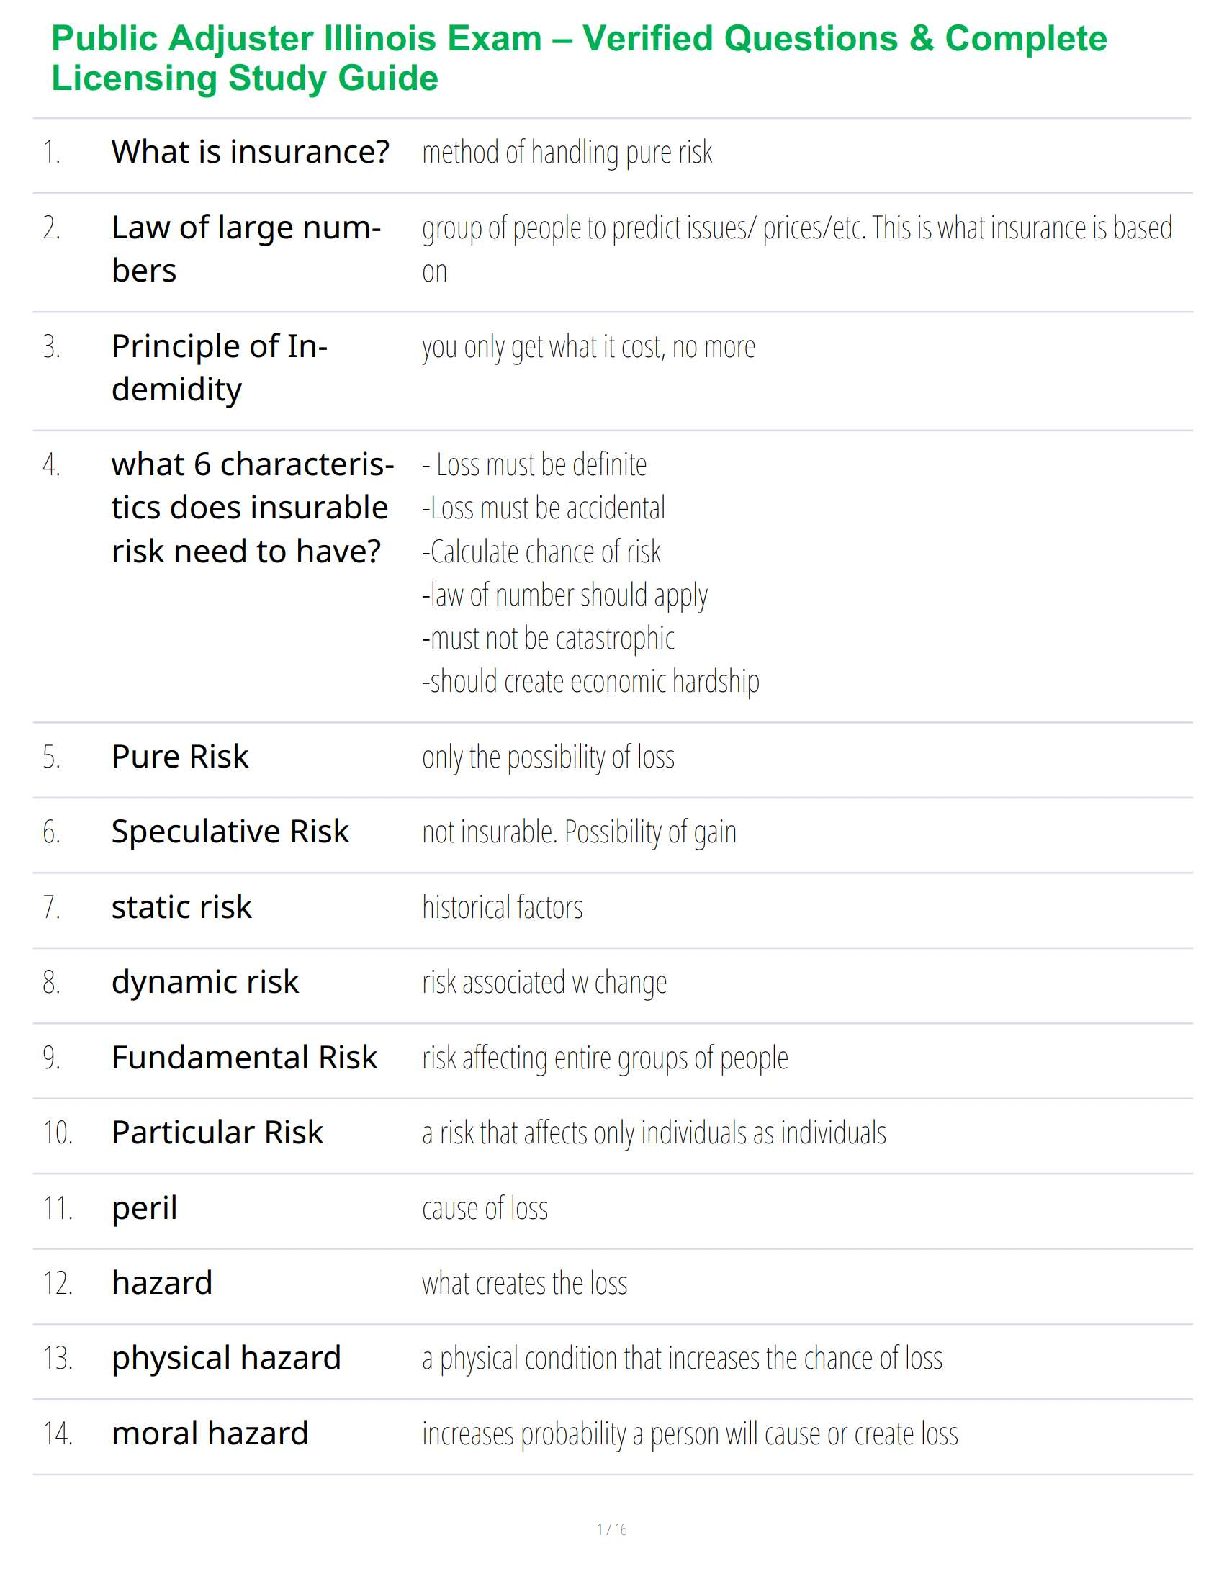Viewport: 1224px width, 1584px height.
Task: Click the 'cause of loss' definition
Action: (485, 1209)
